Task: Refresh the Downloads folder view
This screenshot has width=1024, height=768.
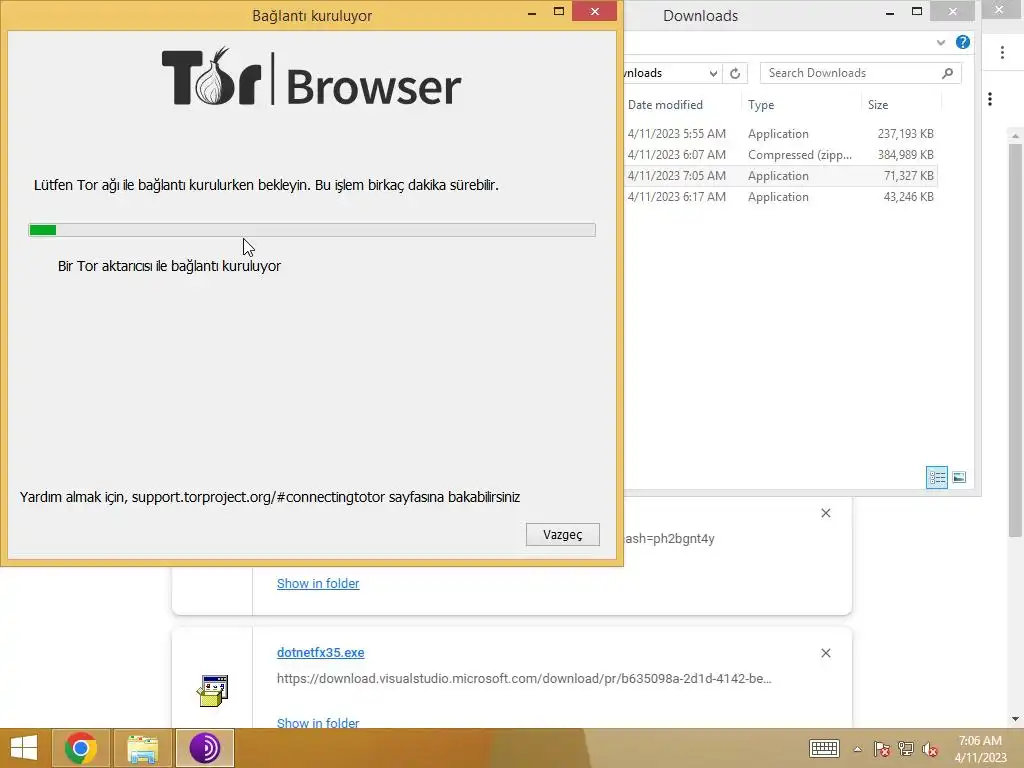Action: click(735, 73)
